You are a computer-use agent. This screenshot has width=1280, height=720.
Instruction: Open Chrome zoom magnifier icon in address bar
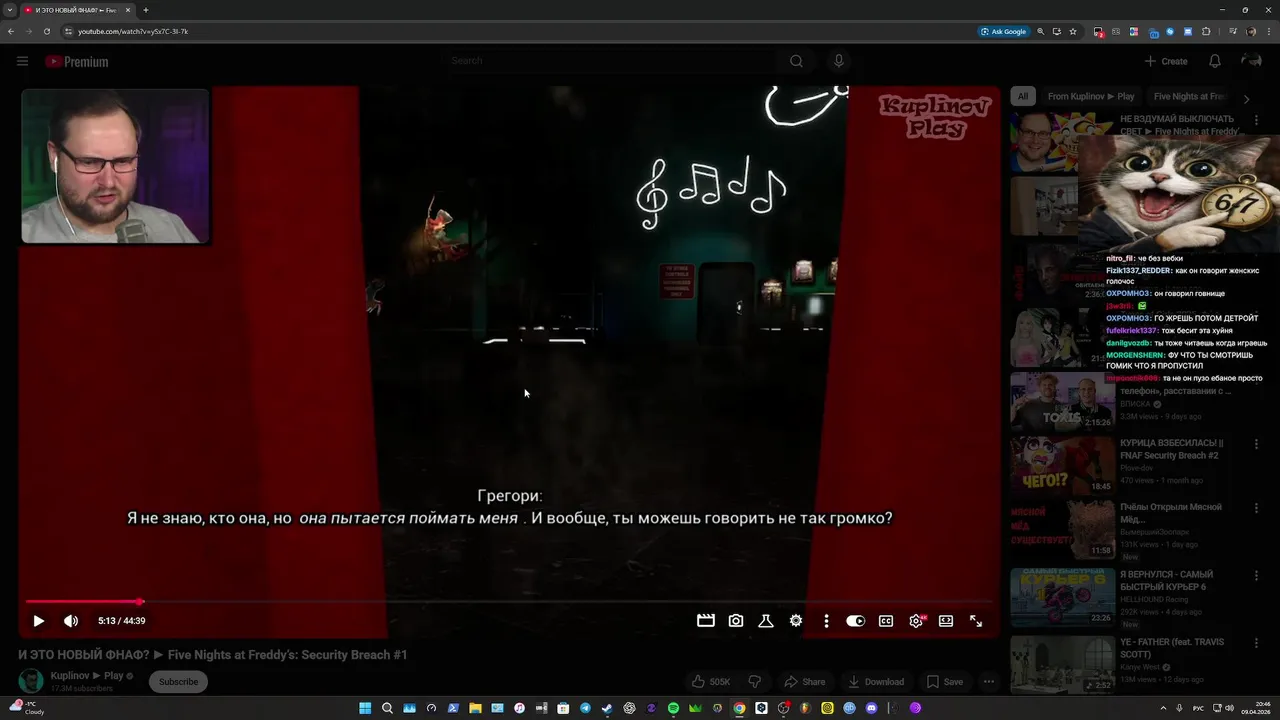pyautogui.click(x=1041, y=31)
